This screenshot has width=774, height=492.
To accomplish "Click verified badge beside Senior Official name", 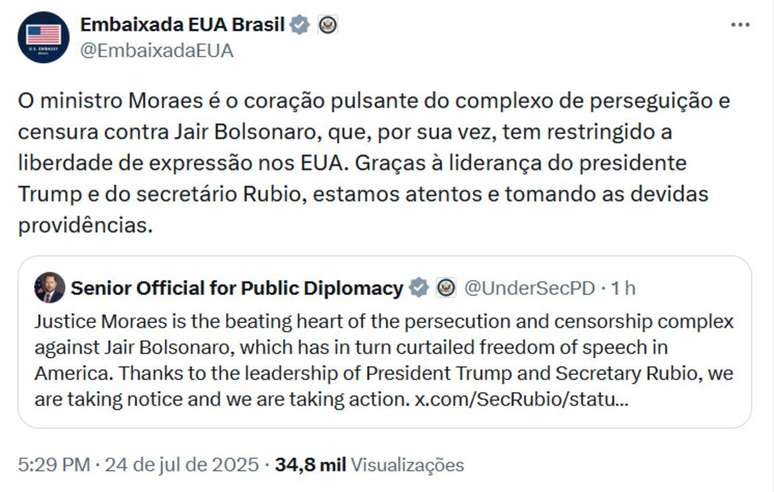I will click(418, 289).
